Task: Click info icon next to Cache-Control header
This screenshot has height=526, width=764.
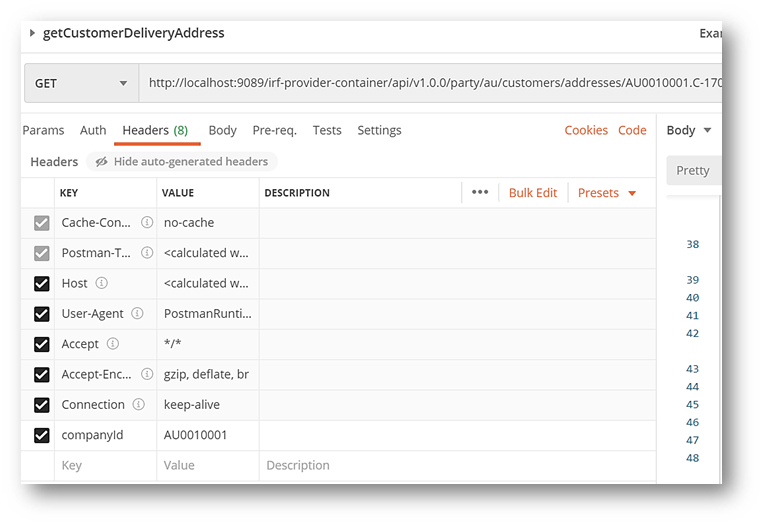Action: point(147,223)
